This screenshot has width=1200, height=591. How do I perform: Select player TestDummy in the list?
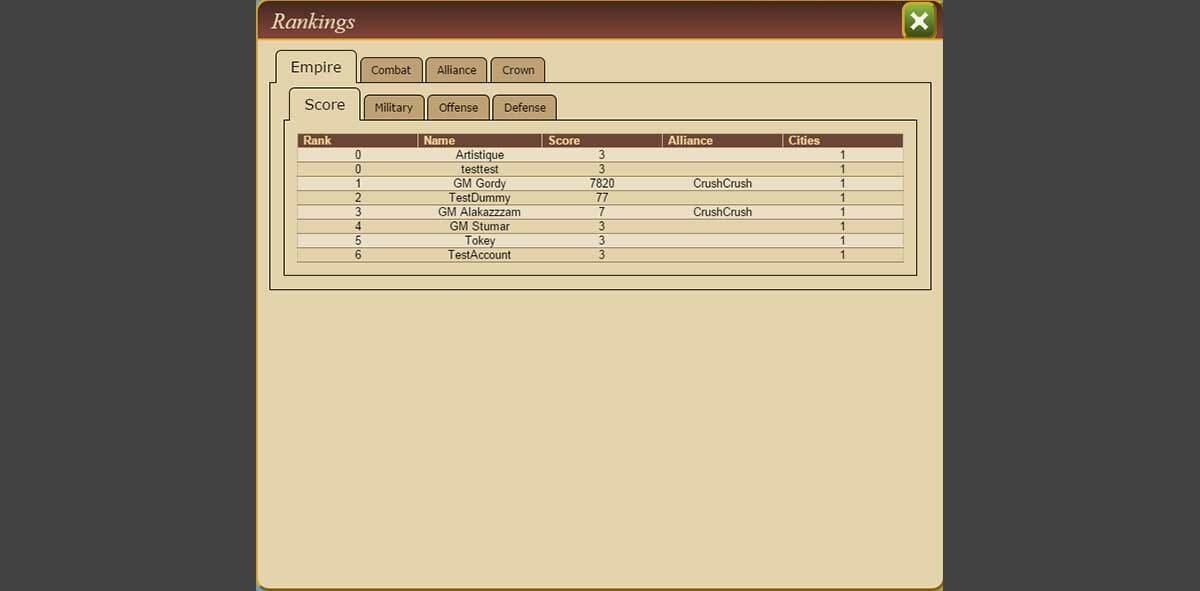pos(479,198)
